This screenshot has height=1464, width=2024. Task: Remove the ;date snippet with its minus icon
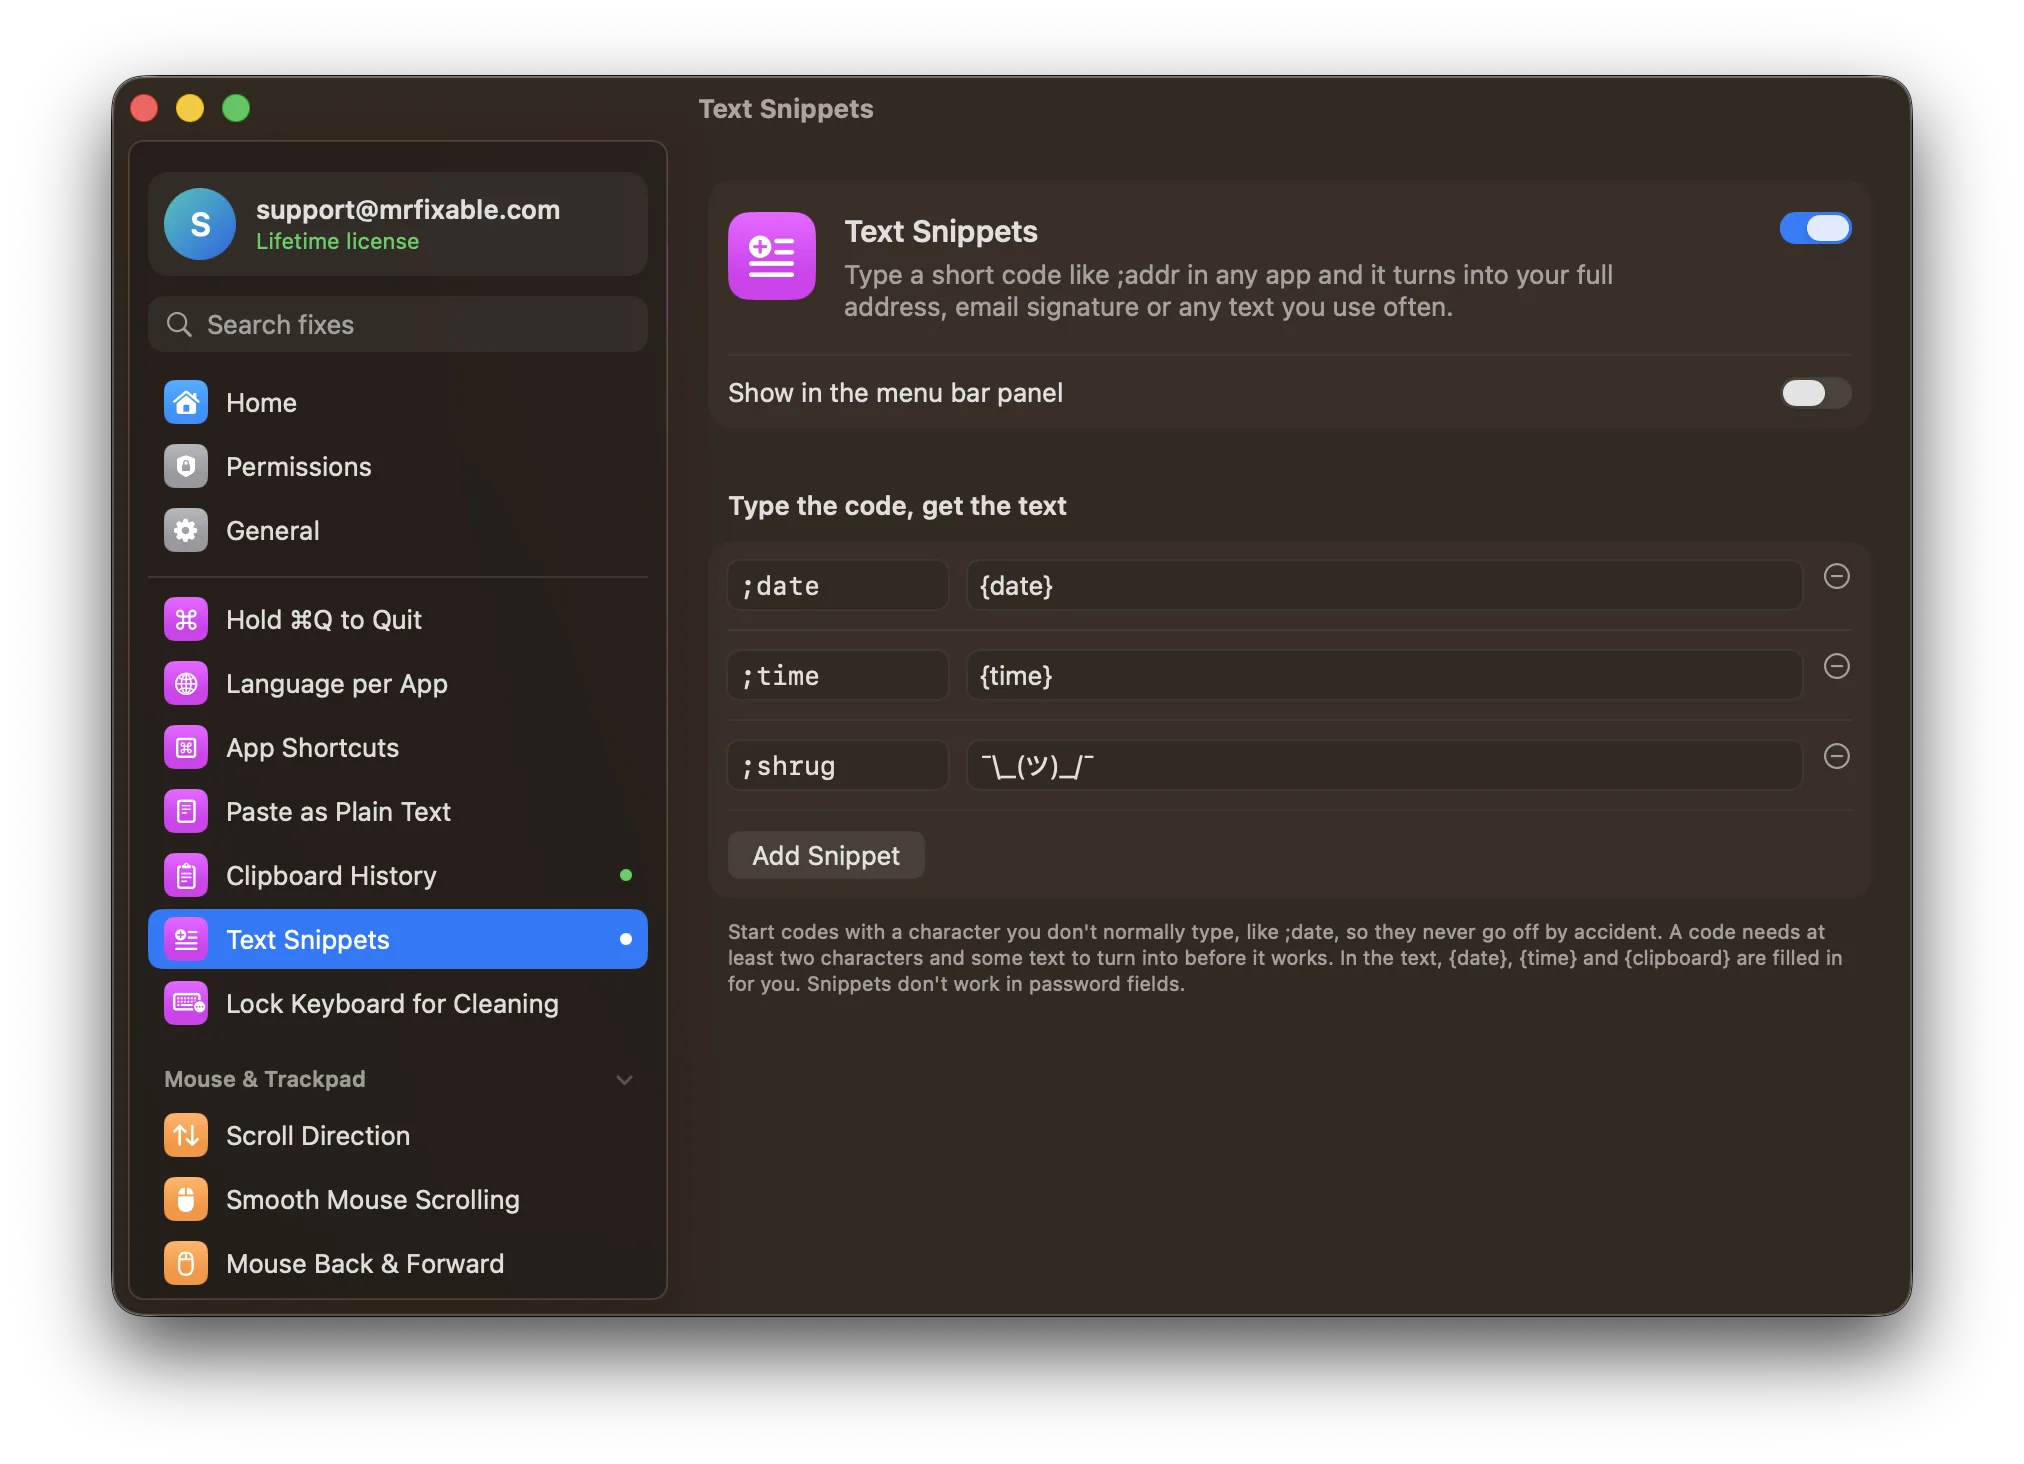click(x=1836, y=576)
